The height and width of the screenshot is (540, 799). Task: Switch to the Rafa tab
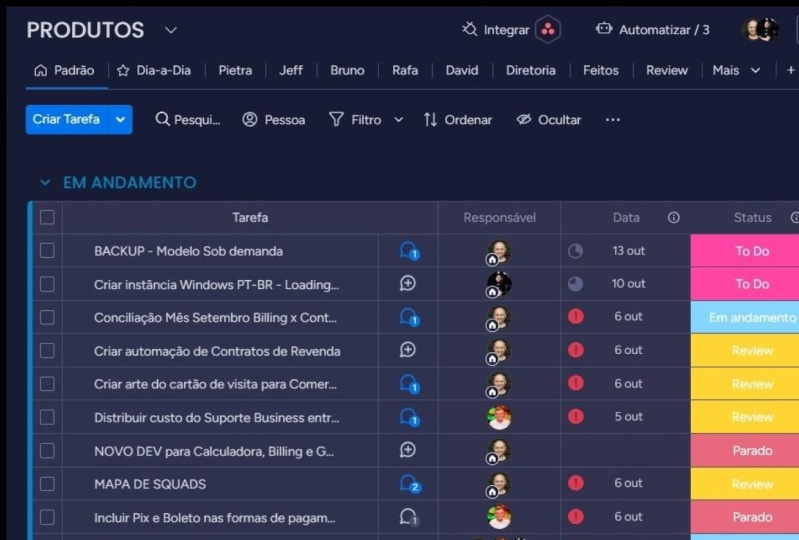point(405,70)
